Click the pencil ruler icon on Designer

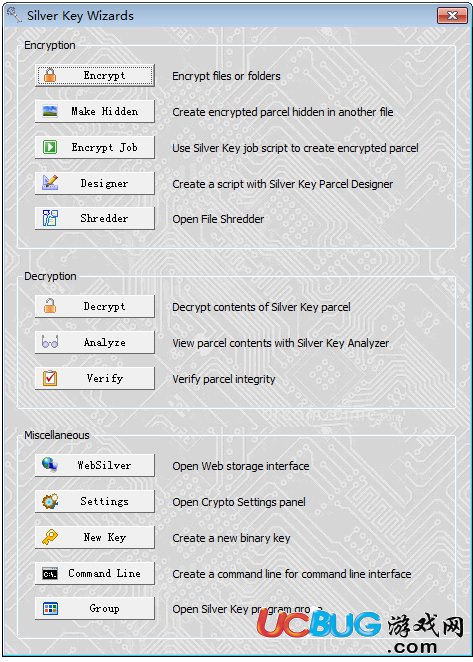click(x=50, y=183)
